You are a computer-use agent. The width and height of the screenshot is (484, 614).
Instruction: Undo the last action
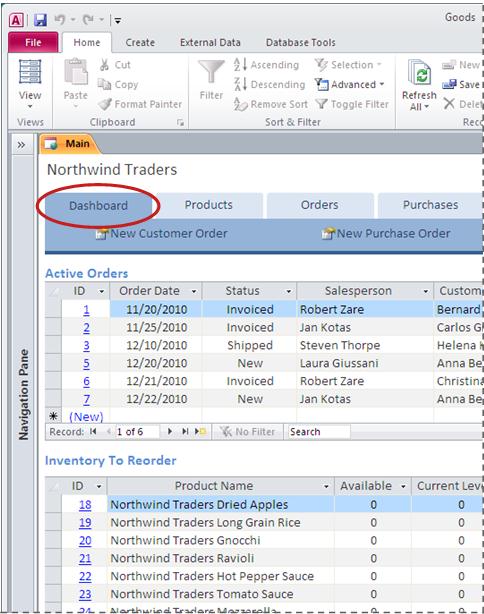point(60,19)
